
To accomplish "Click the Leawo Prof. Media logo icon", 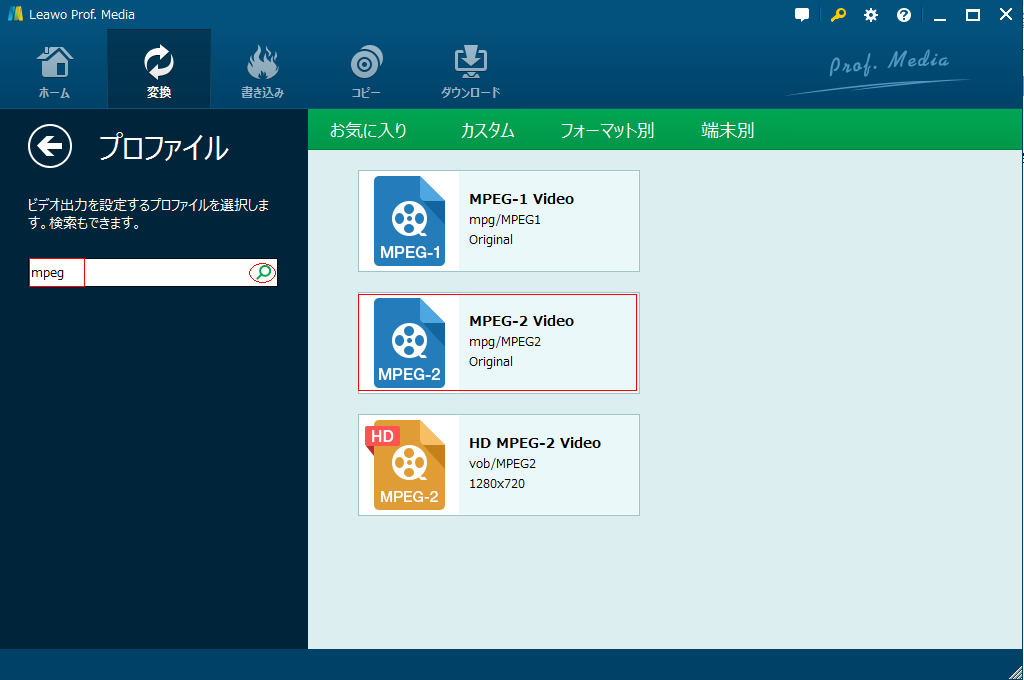I will 15,15.
